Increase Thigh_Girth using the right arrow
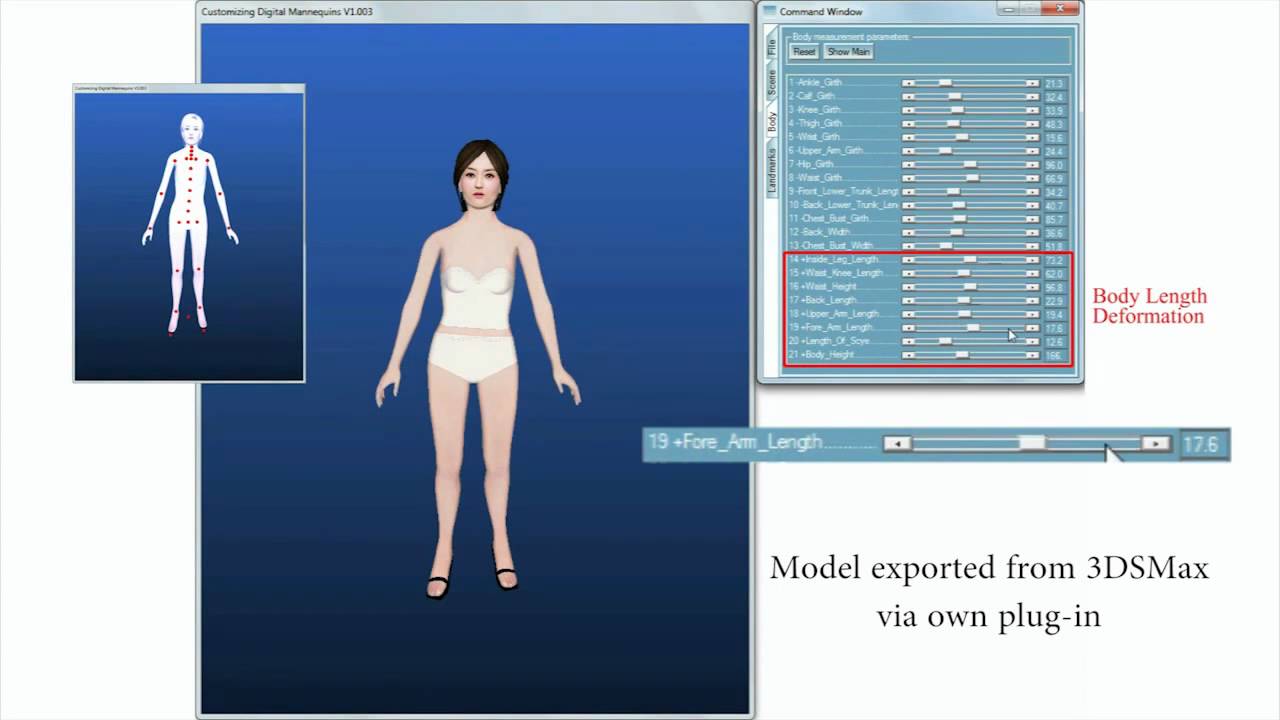1280x720 pixels. coord(1032,124)
